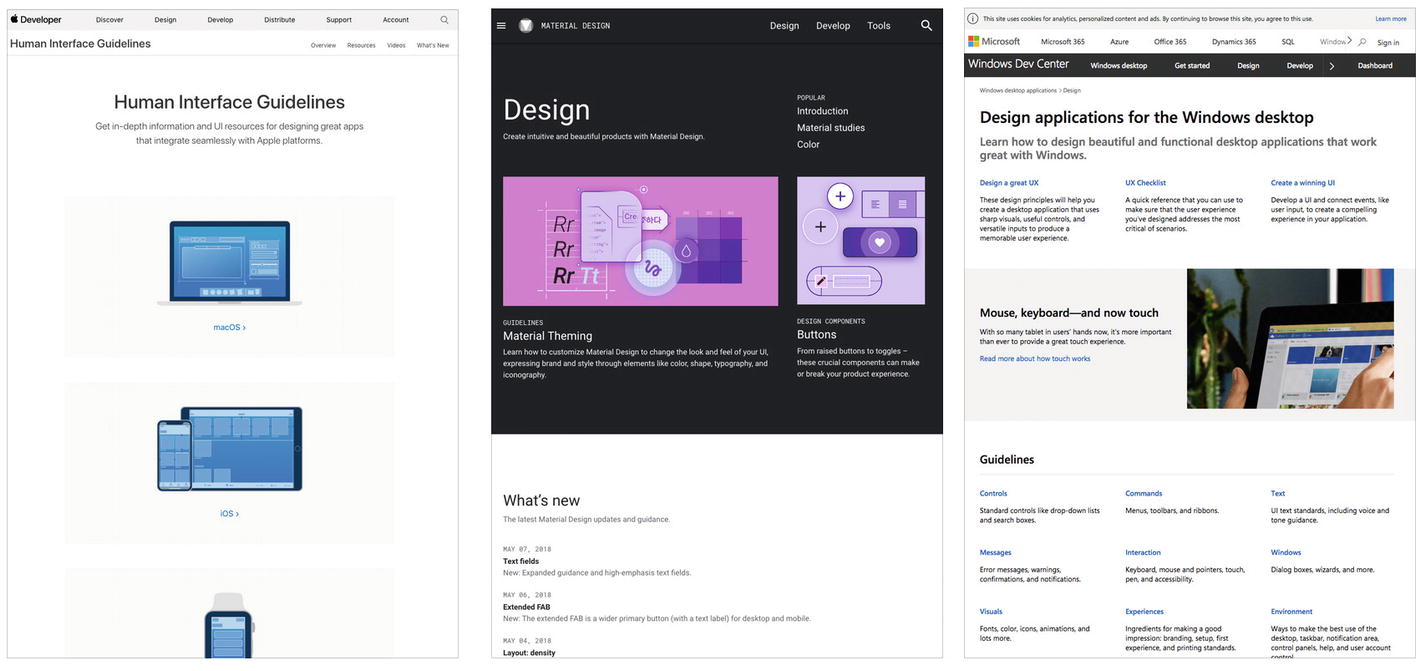Screen dimensions: 1426x671
Task: Open Account in Apple Developer nav
Action: [396, 20]
